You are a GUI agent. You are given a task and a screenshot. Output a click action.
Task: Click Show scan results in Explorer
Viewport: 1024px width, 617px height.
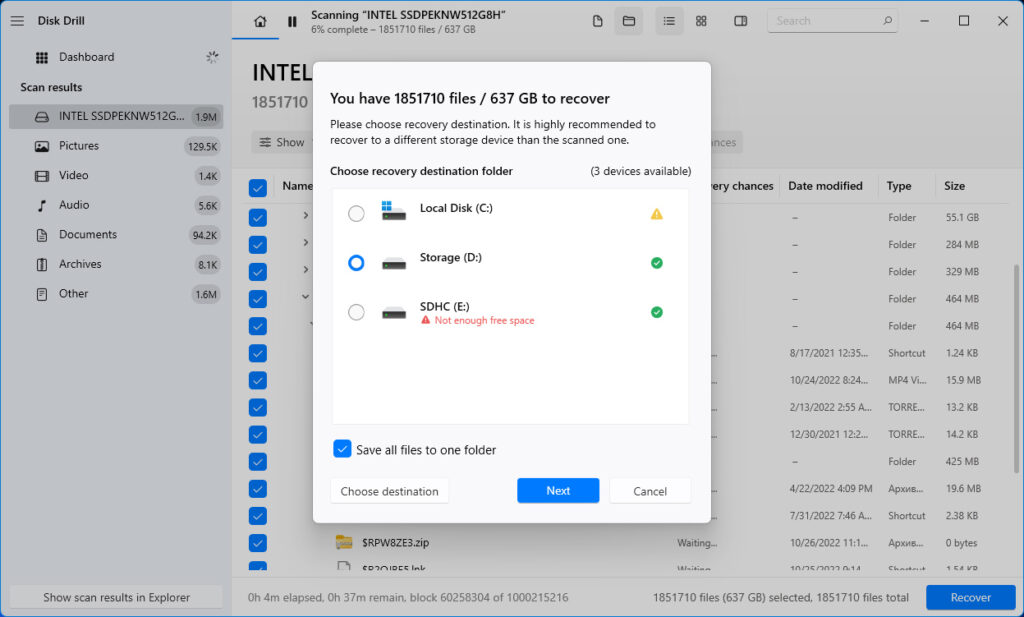pos(114,596)
